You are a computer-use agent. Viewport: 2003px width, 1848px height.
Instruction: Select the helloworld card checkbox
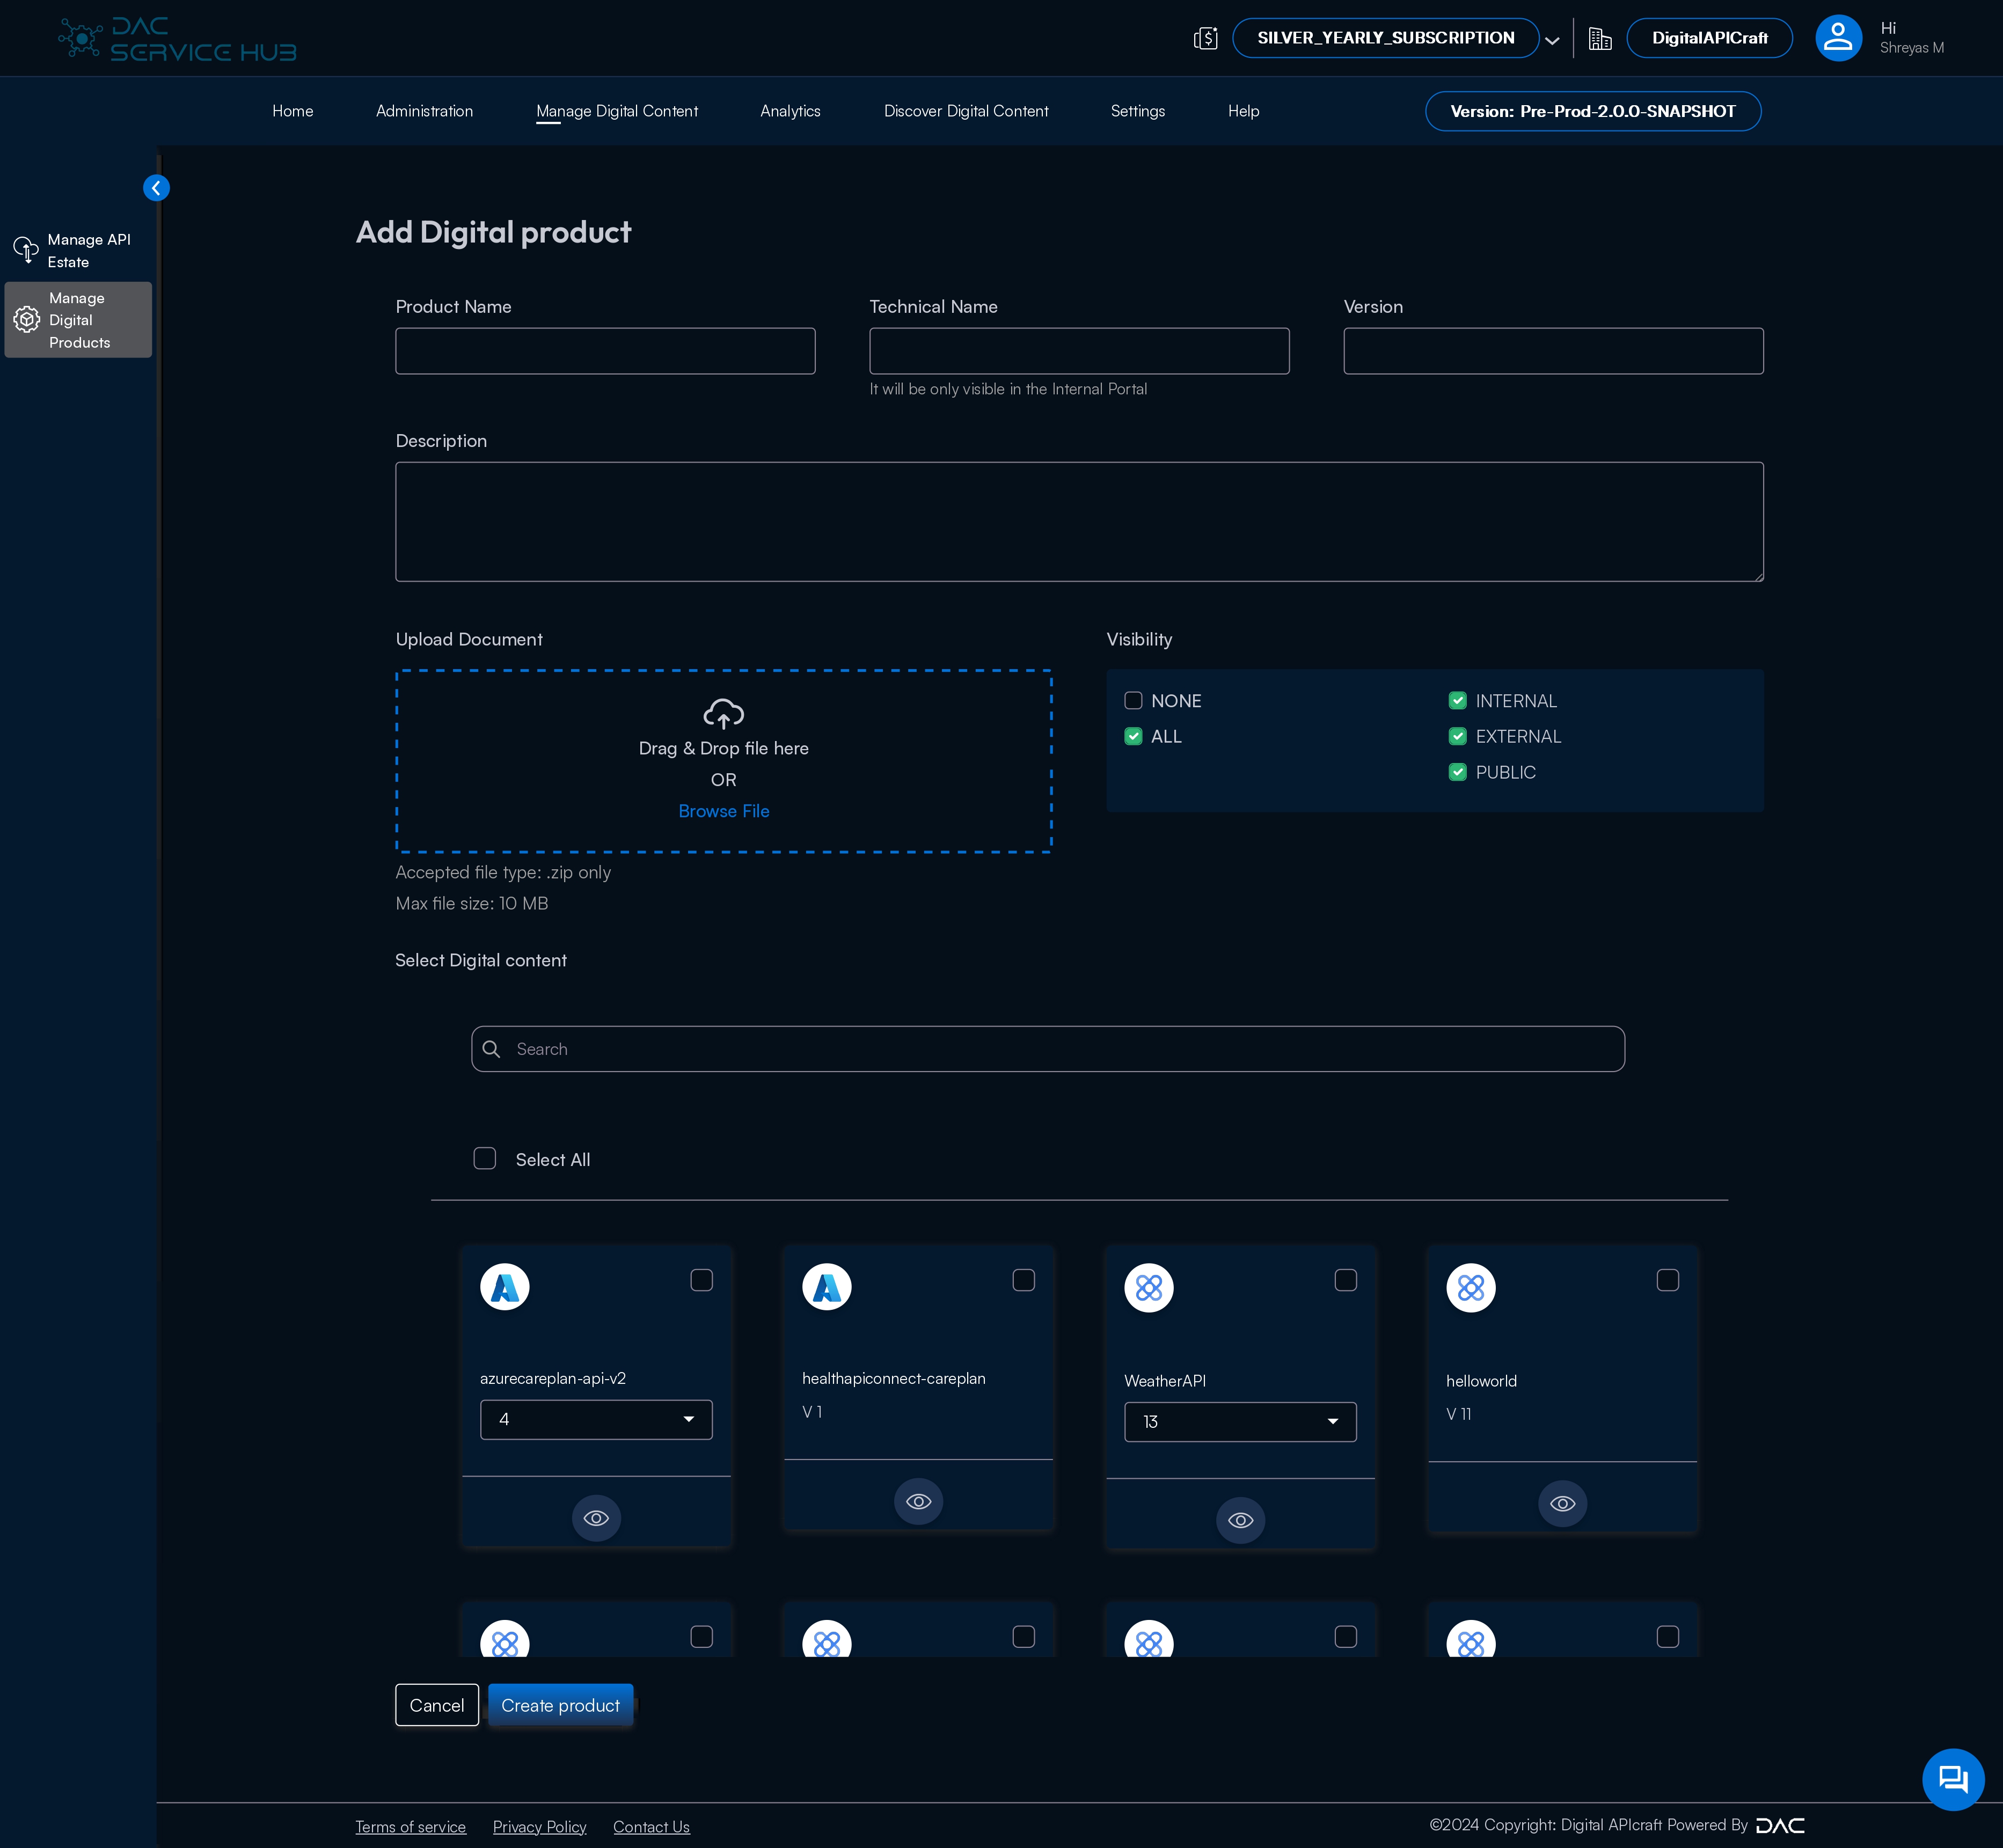1668,1280
